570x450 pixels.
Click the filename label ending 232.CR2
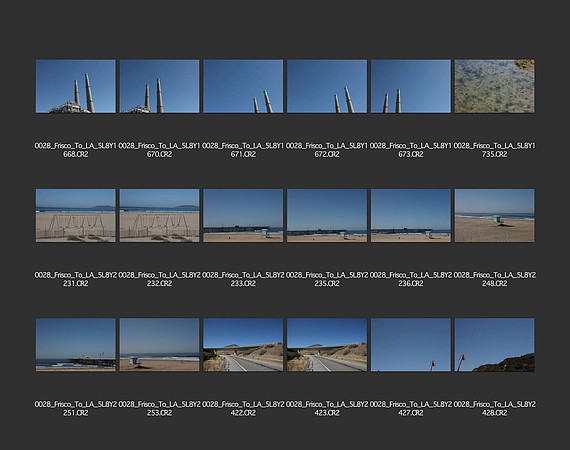tap(159, 279)
